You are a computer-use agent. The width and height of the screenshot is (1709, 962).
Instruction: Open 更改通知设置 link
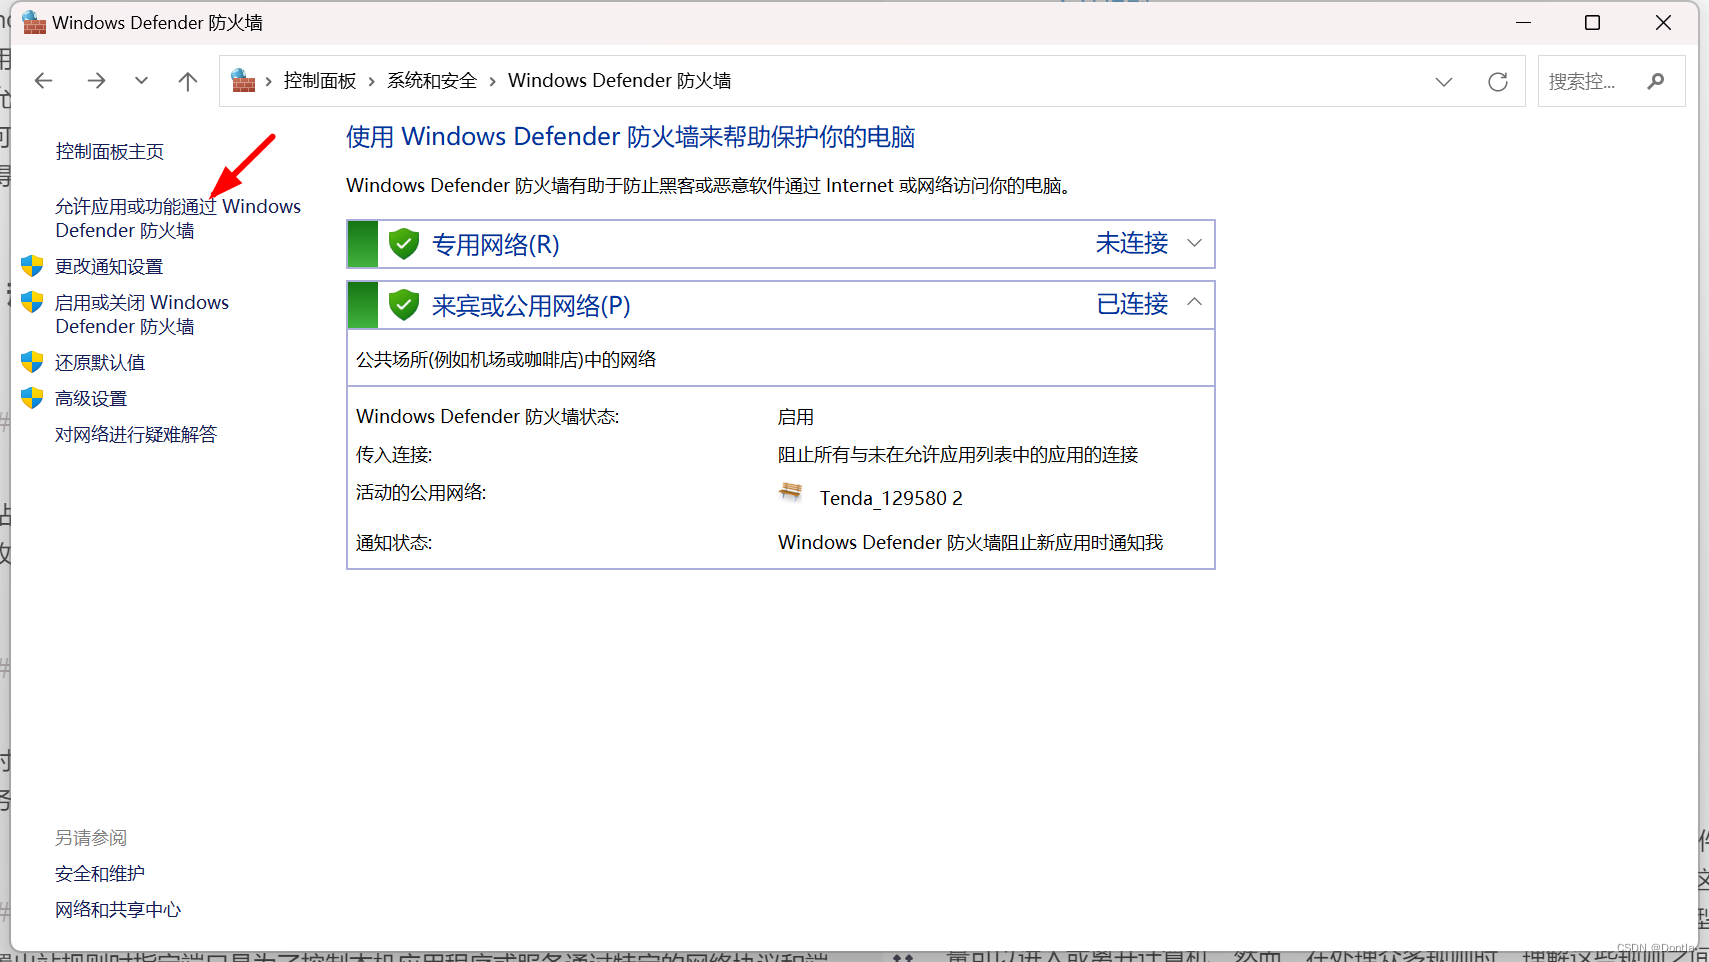point(109,266)
